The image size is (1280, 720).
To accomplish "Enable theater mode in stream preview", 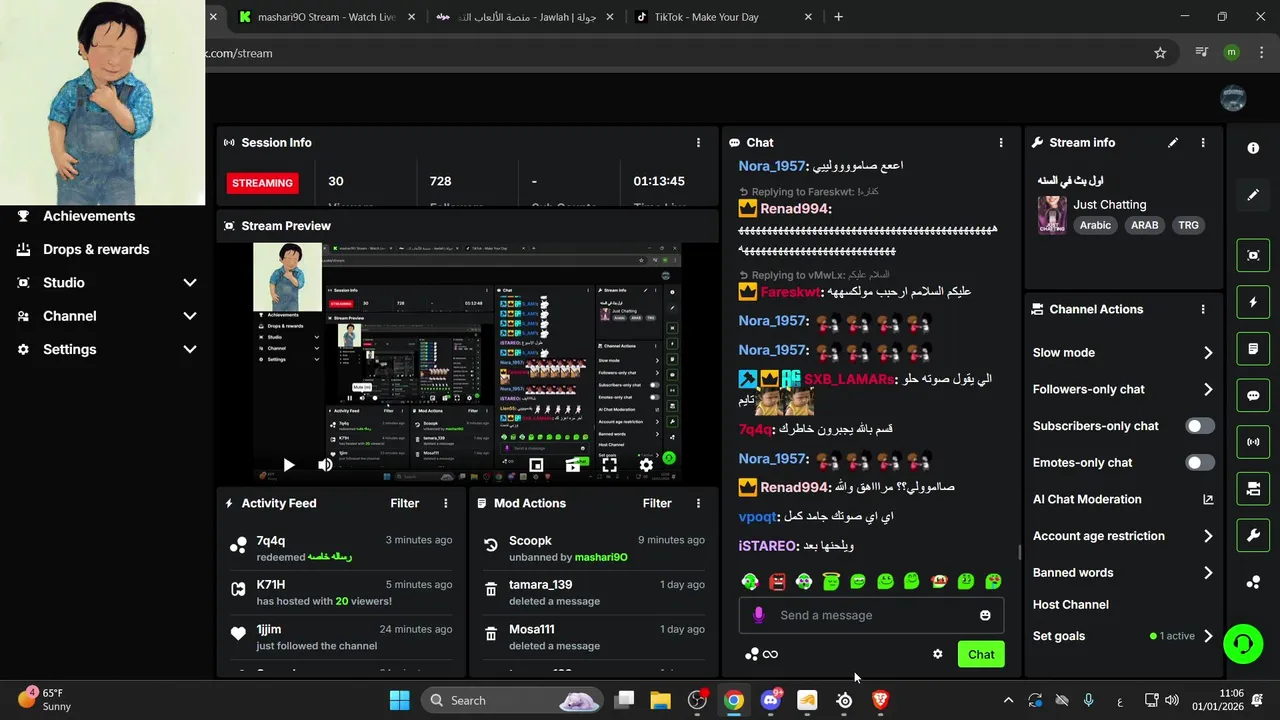I will (573, 465).
